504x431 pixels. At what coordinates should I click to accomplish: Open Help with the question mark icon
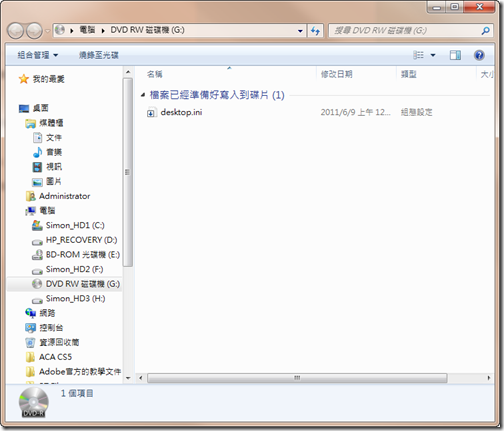[x=479, y=55]
